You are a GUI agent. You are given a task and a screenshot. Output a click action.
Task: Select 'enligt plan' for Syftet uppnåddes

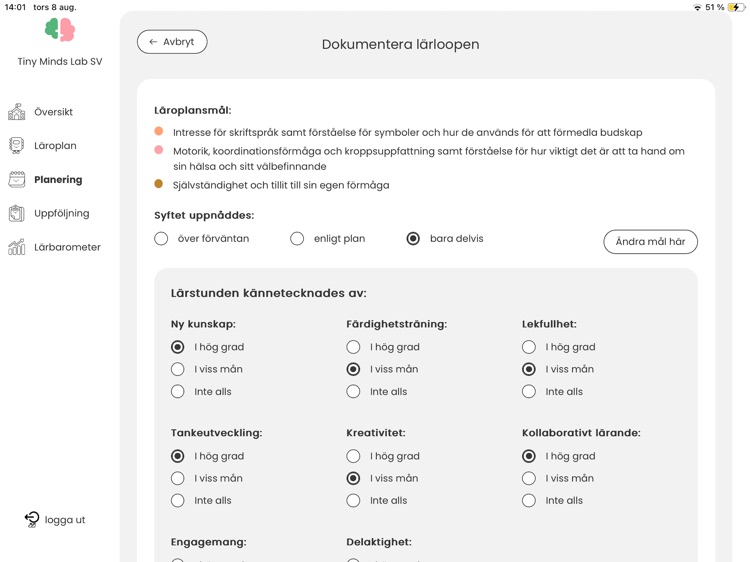(x=297, y=238)
